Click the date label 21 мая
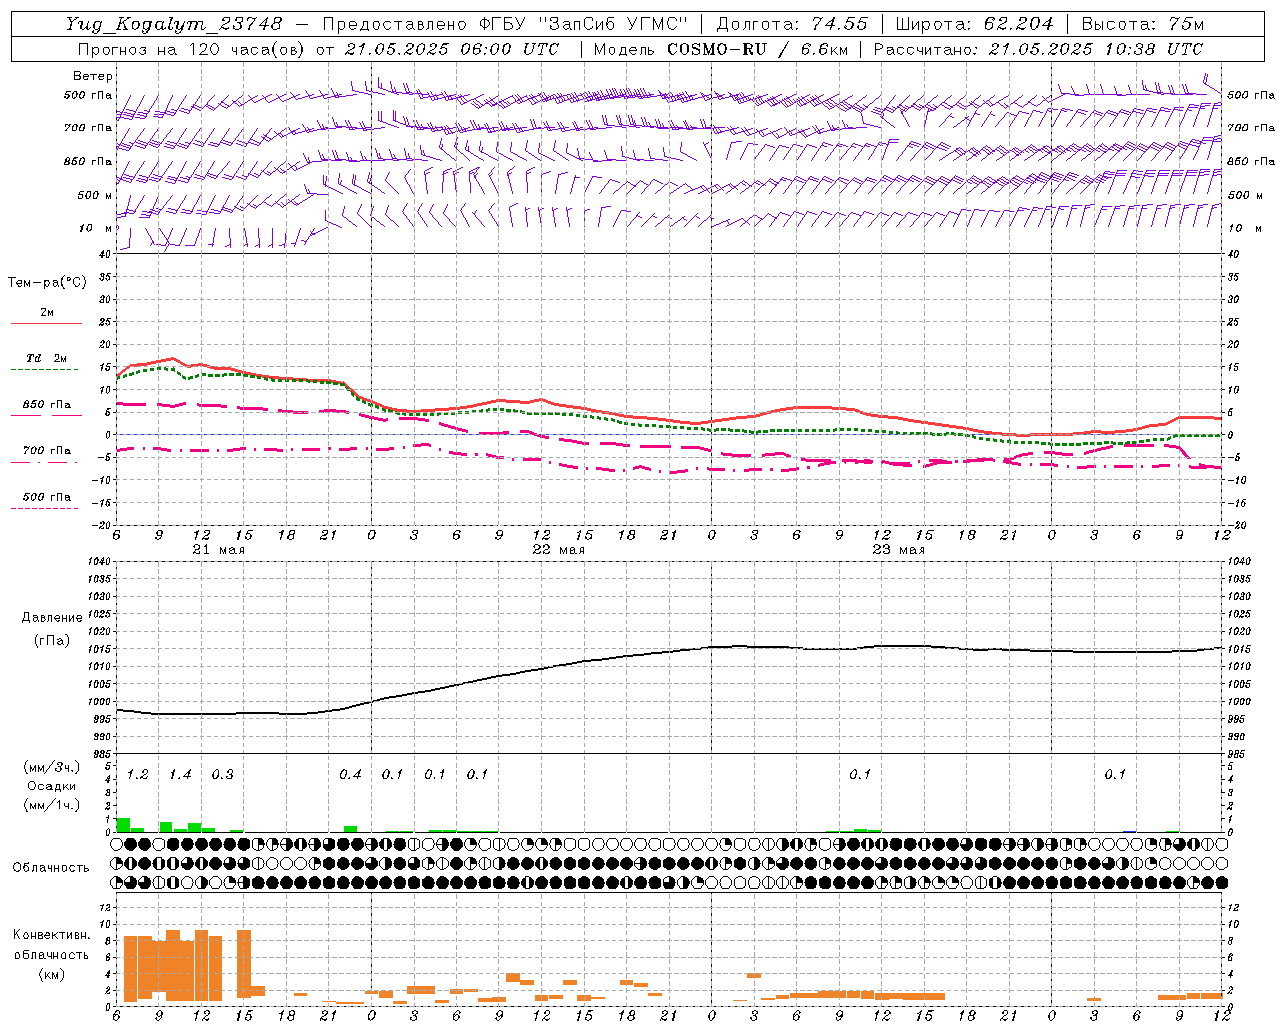Screen dimensions: 1280x1024 coord(218,550)
